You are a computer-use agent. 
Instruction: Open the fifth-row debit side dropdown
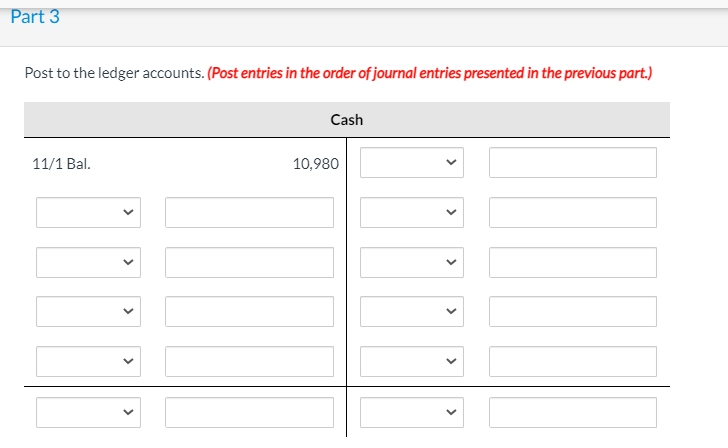tap(88, 361)
